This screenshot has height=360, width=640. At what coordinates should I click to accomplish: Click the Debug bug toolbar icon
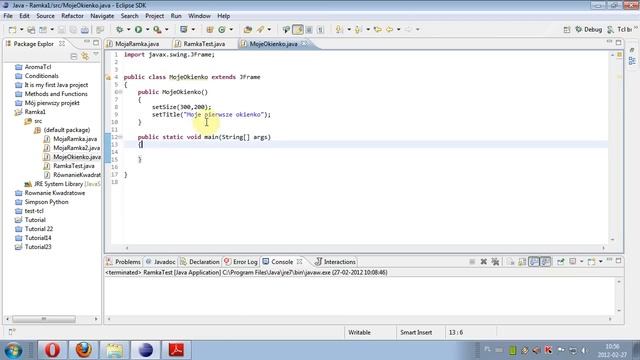coord(120,29)
